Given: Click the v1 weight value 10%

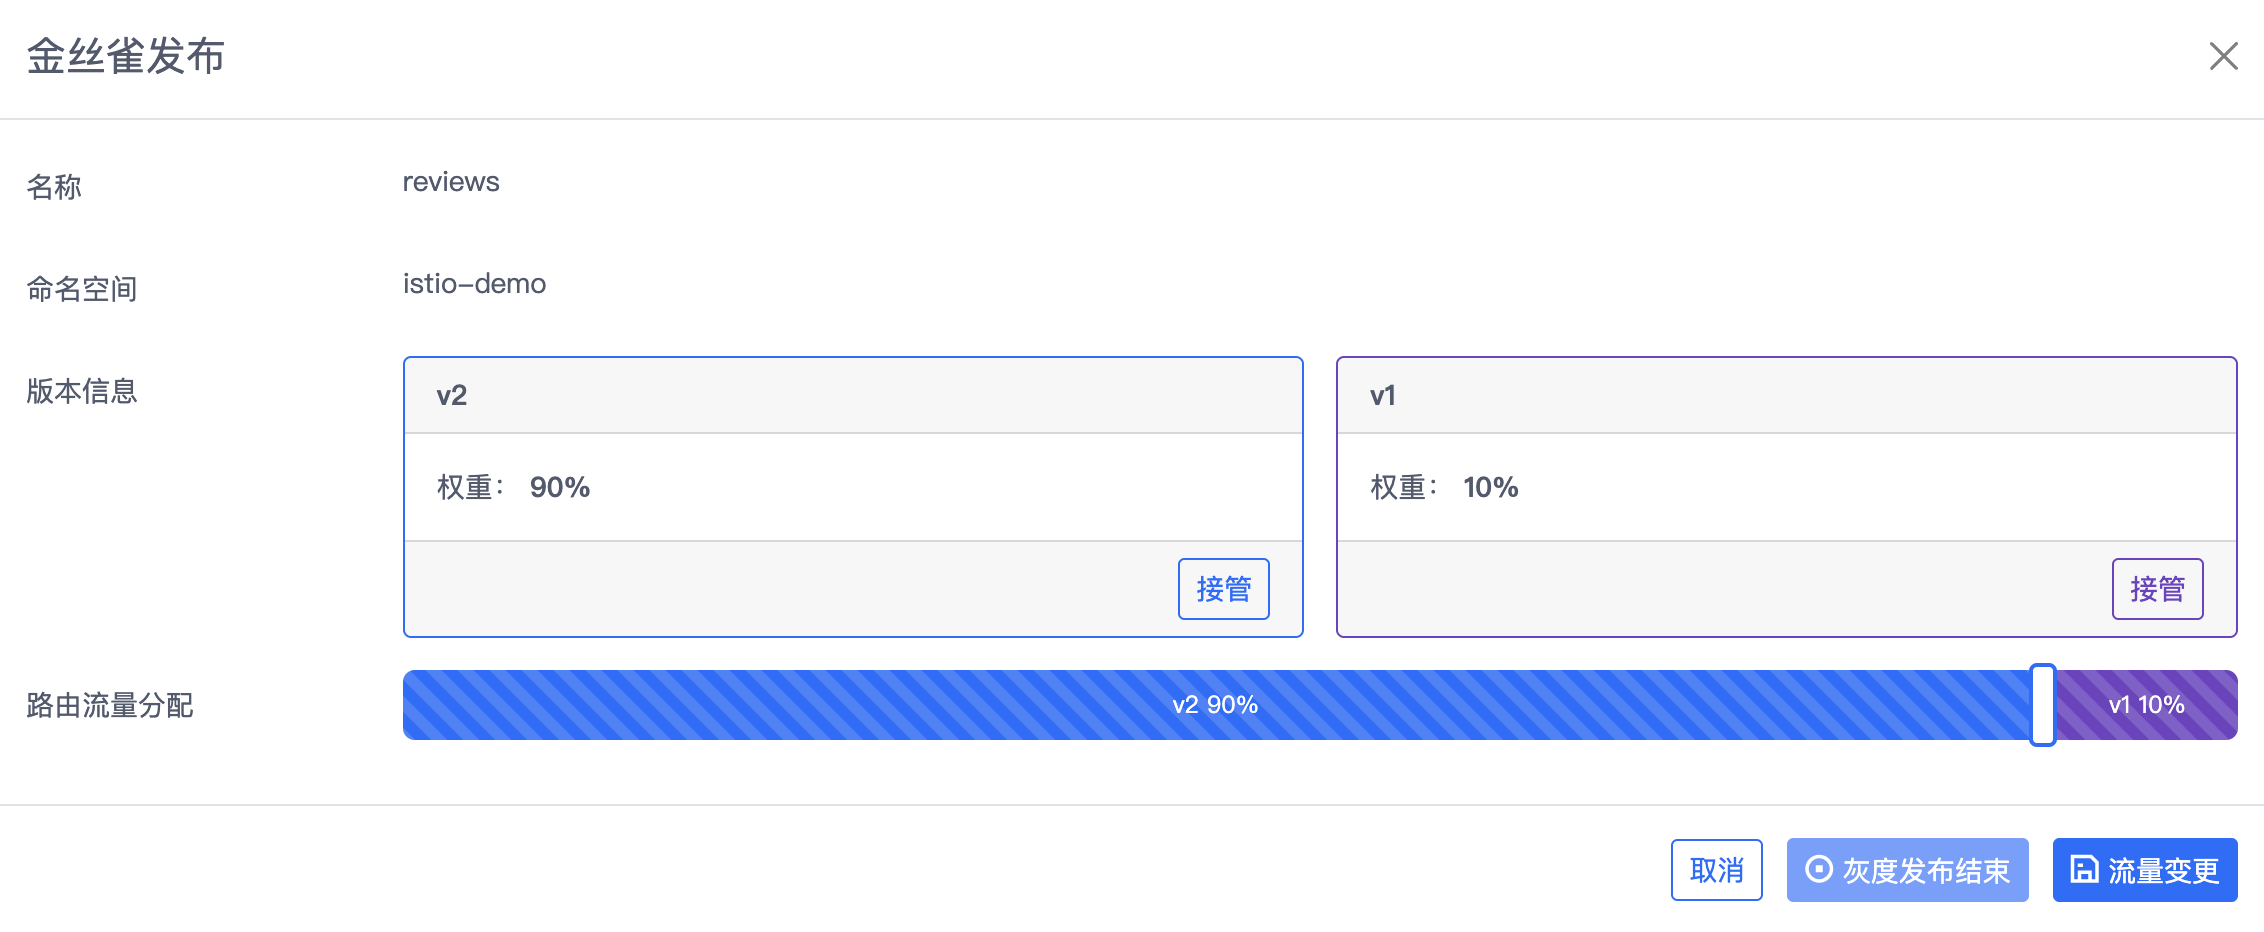Looking at the screenshot, I should tap(1491, 487).
